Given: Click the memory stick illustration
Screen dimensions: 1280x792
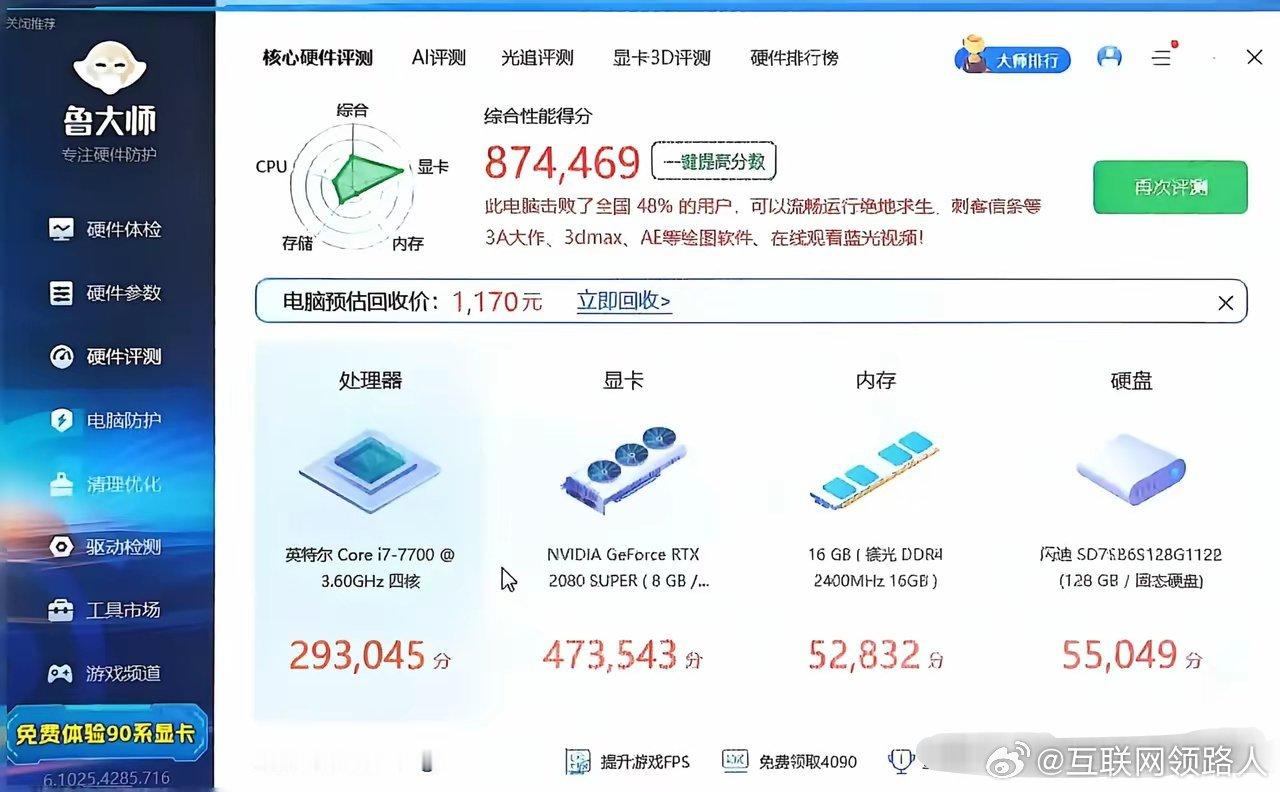Looking at the screenshot, I should 876,470.
